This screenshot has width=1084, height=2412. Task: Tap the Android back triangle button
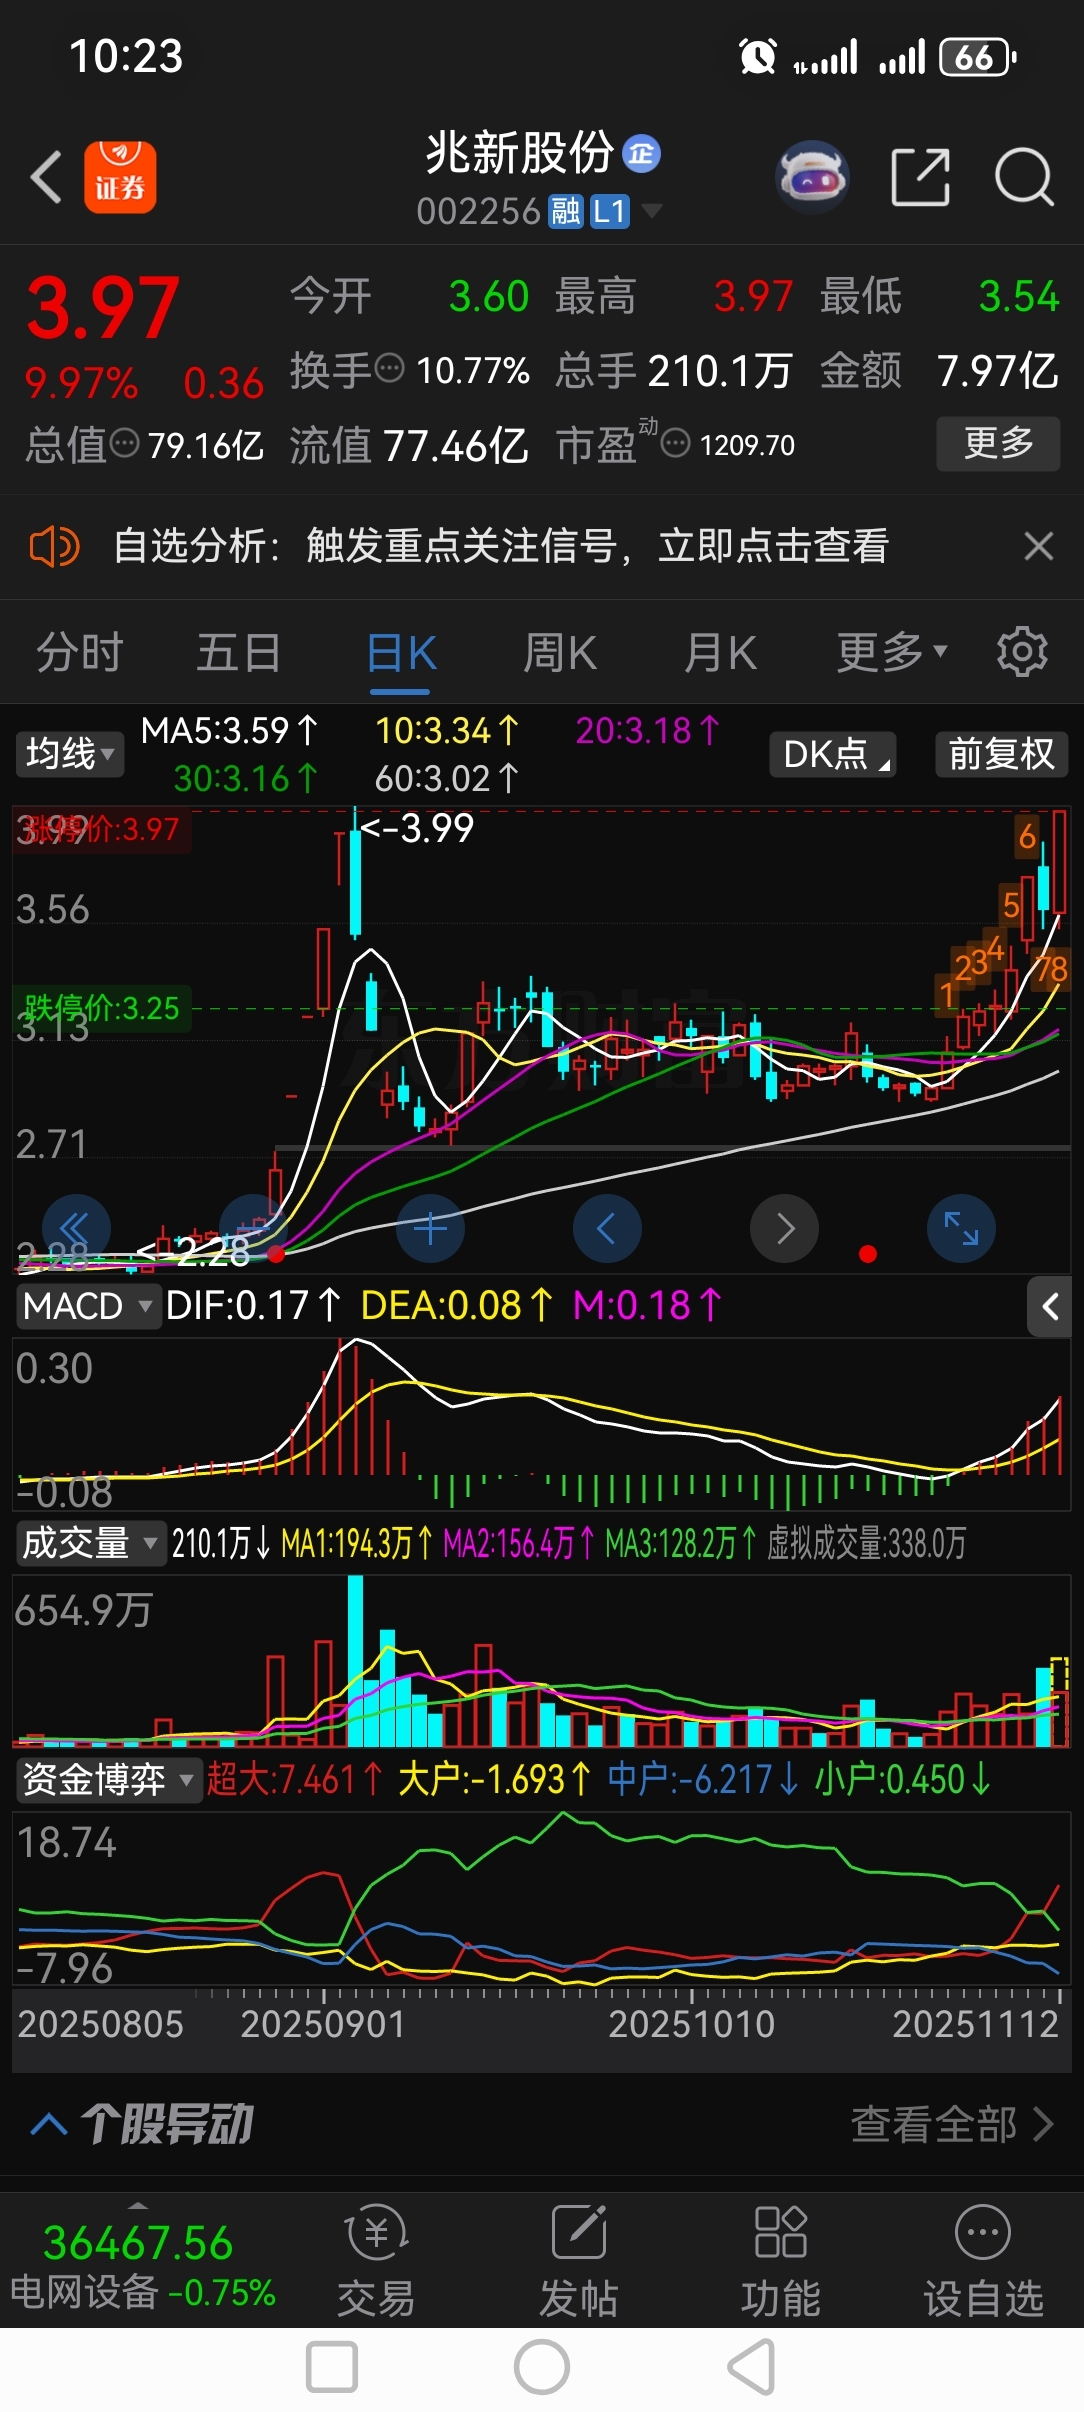[752, 2368]
